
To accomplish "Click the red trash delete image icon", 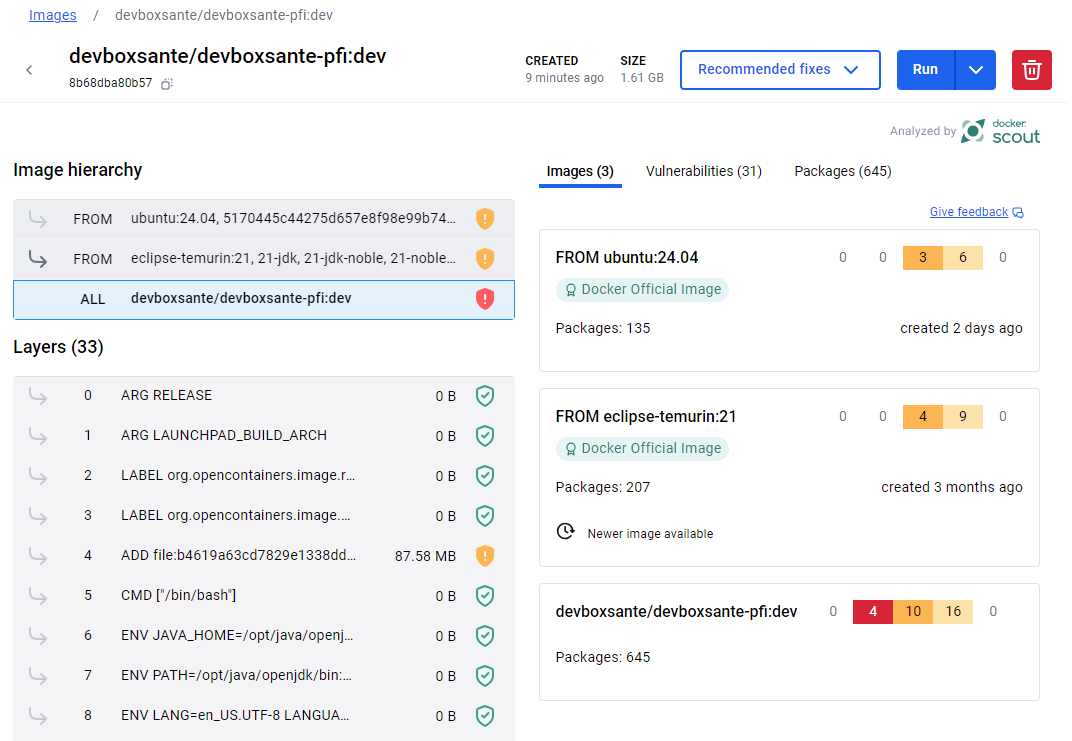I will 1031,70.
